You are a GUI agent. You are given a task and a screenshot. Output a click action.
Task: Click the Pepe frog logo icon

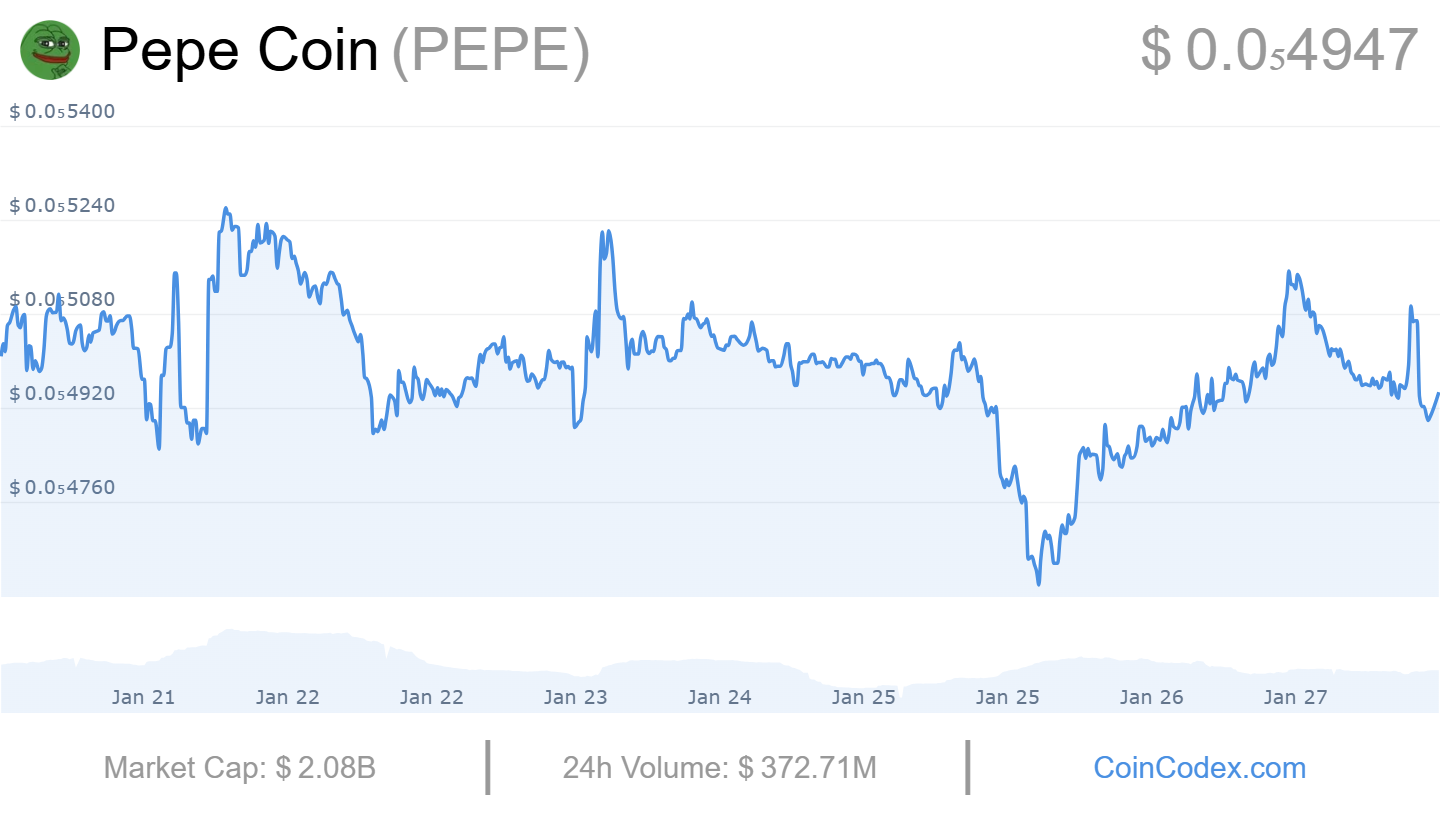click(x=49, y=50)
